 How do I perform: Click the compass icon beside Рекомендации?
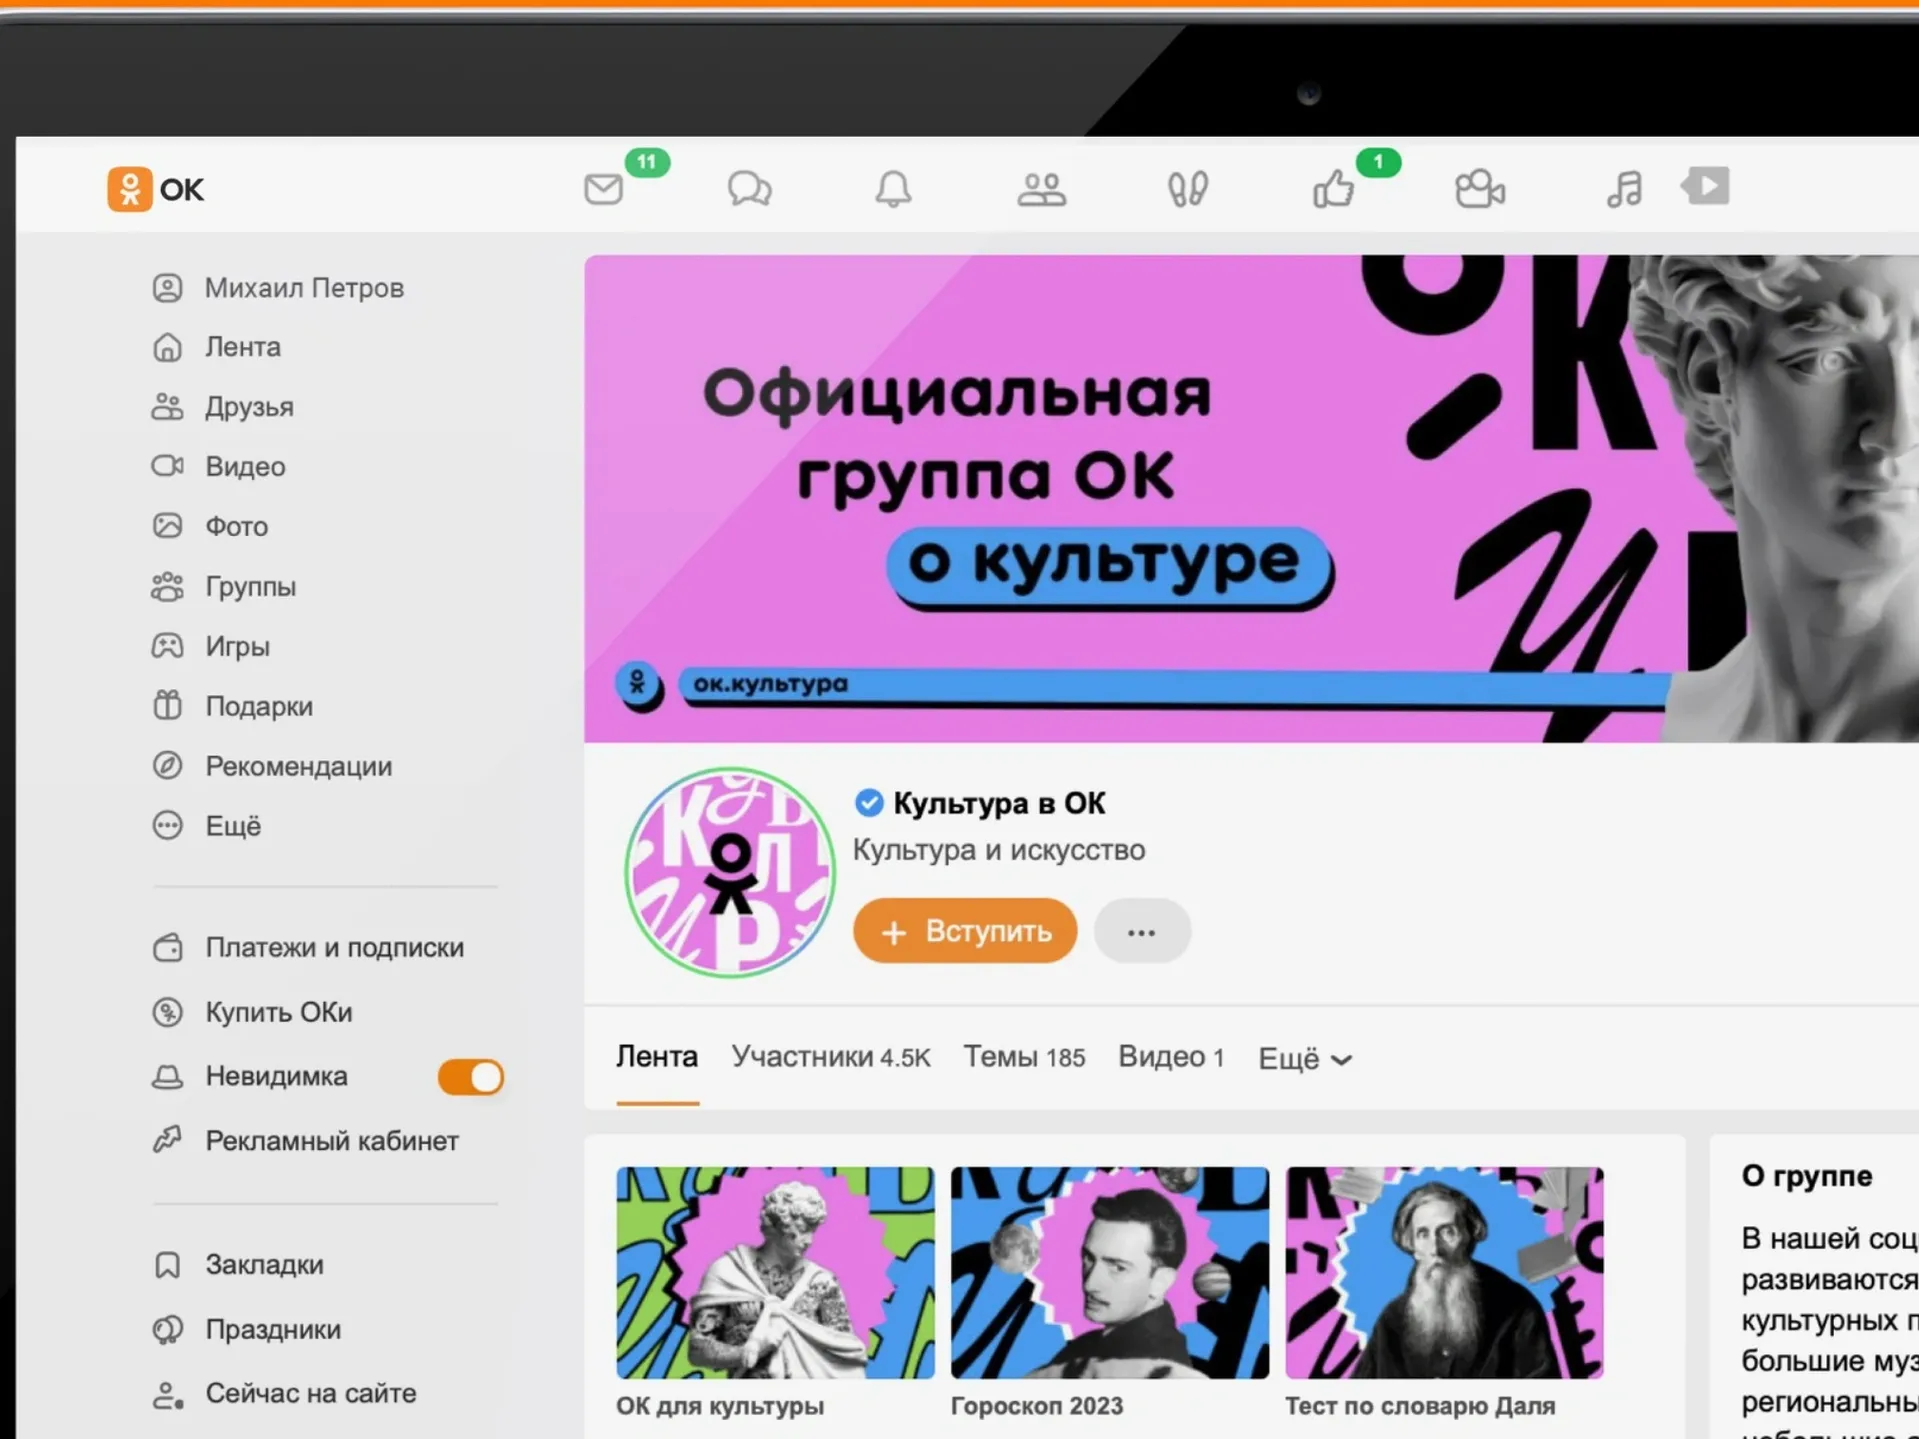click(x=167, y=766)
